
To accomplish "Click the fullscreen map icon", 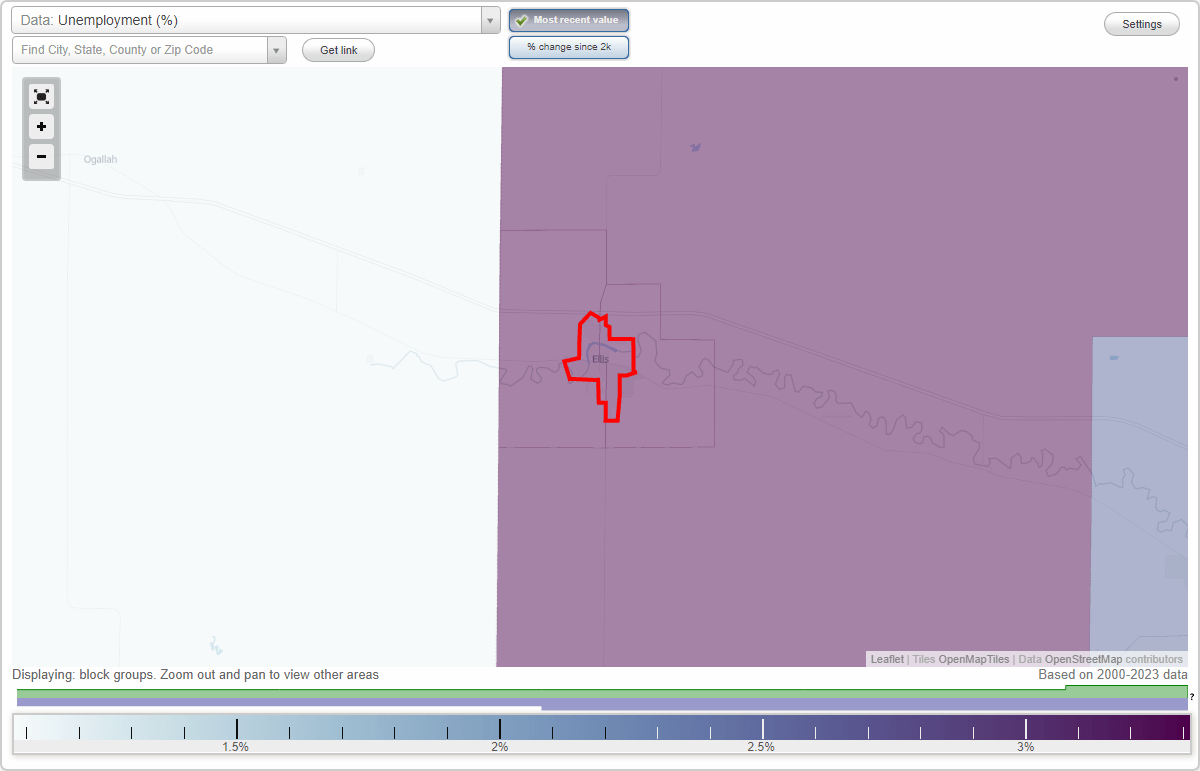I will click(x=41, y=96).
